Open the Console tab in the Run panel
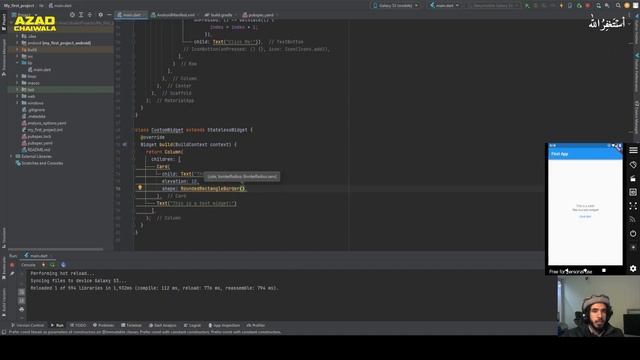The image size is (640, 360). point(28,265)
